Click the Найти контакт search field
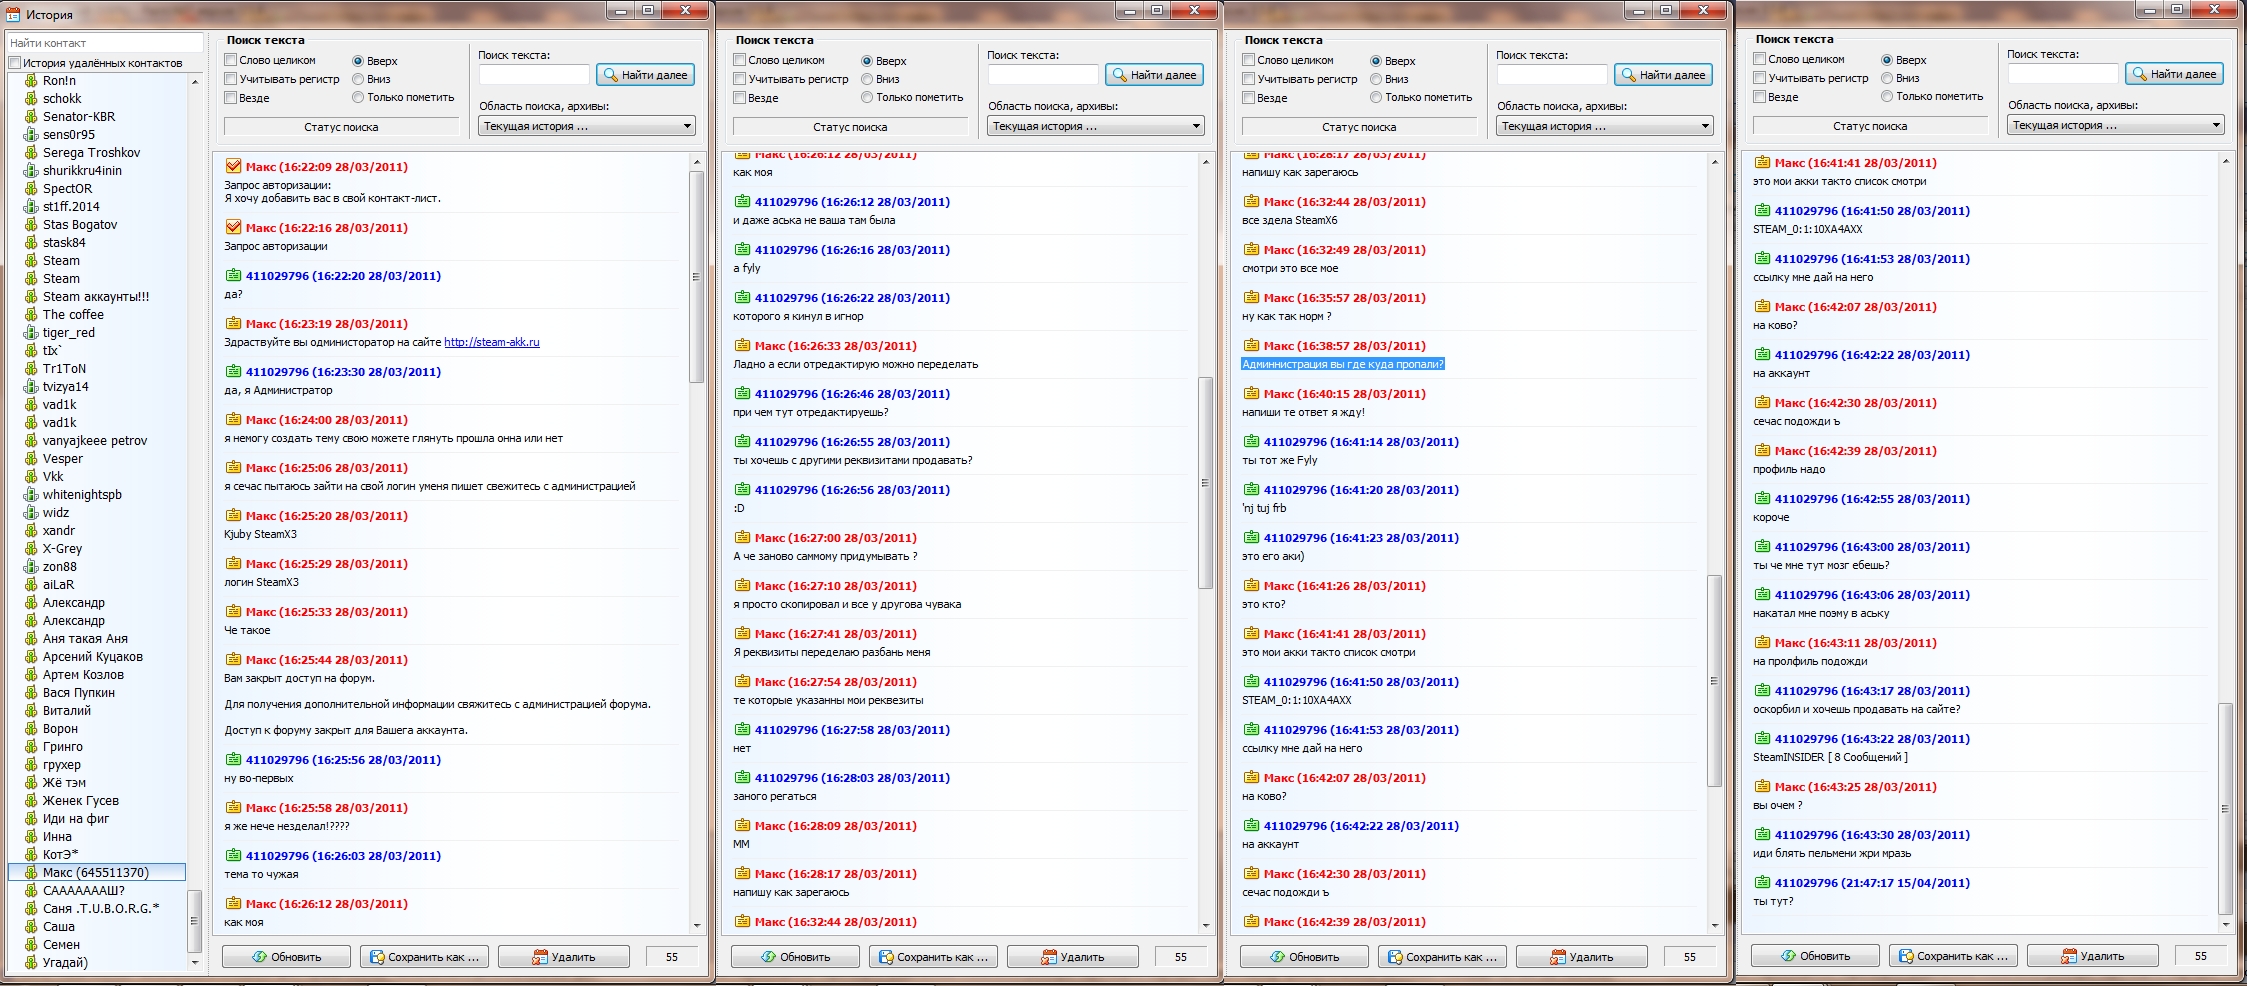The height and width of the screenshot is (986, 2247). click(x=105, y=43)
